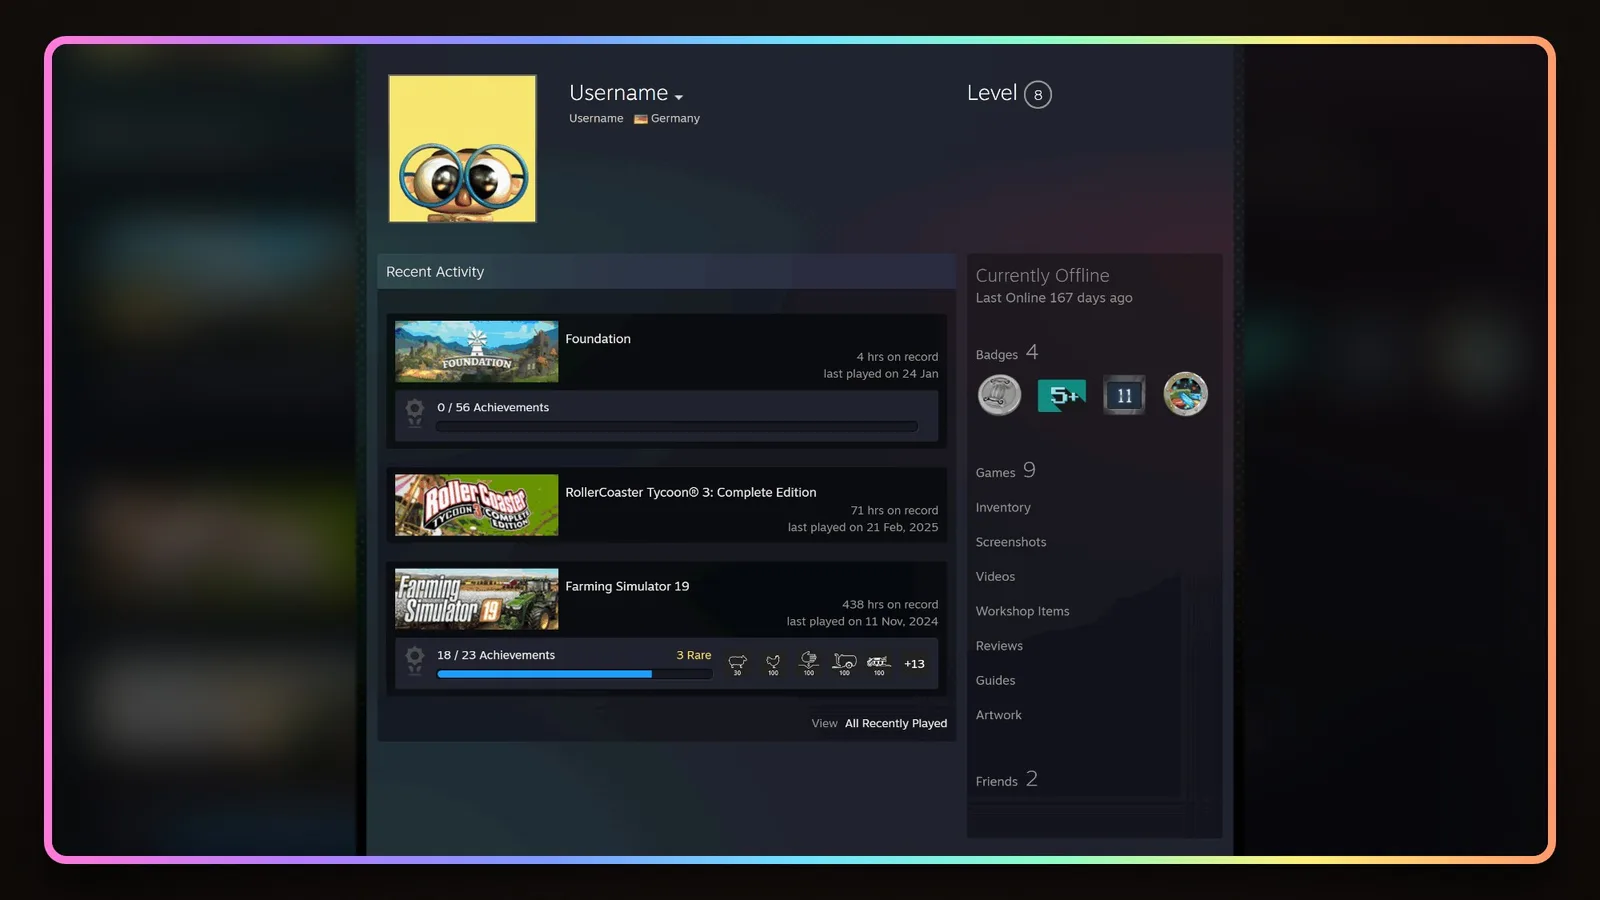Open the Friends 2 link
Image resolution: width=1600 pixels, height=900 pixels.
click(x=1007, y=779)
